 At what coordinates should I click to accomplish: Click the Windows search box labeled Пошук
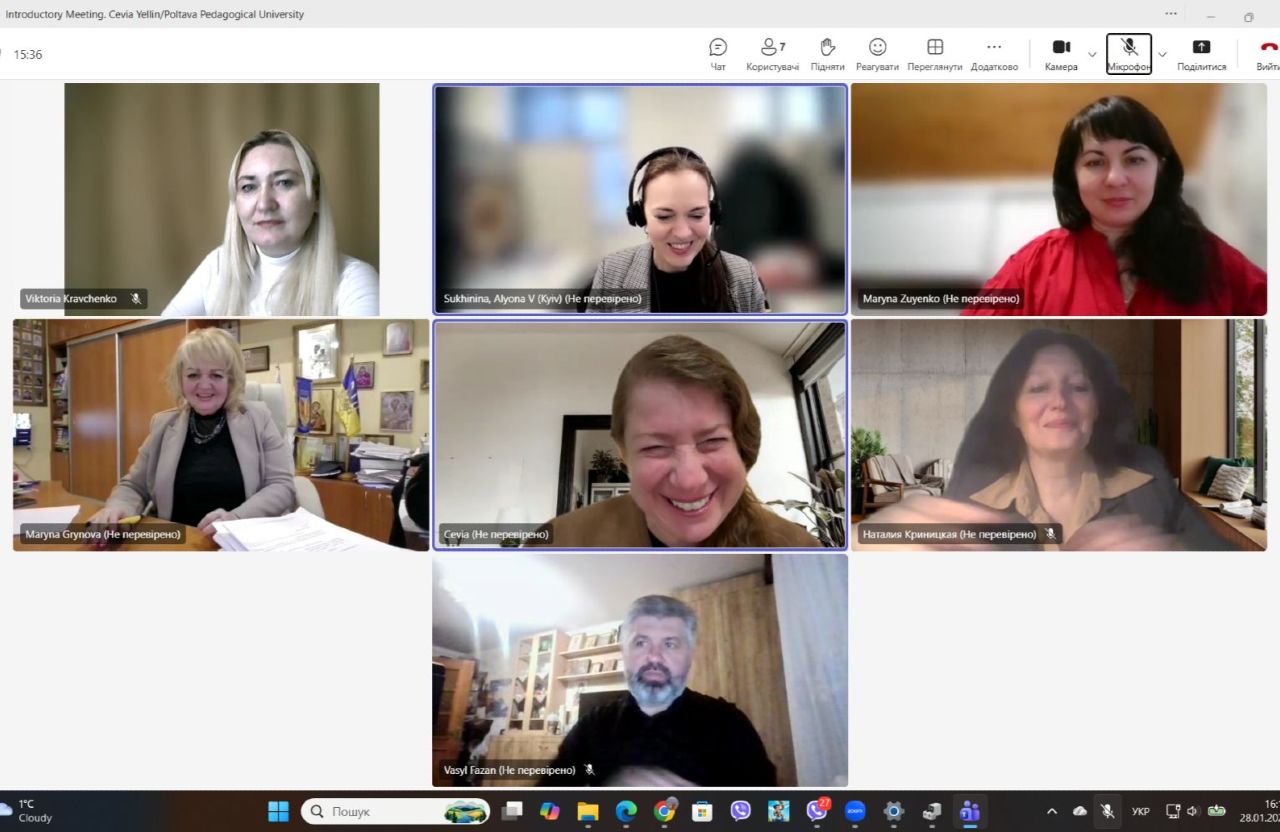tap(395, 811)
